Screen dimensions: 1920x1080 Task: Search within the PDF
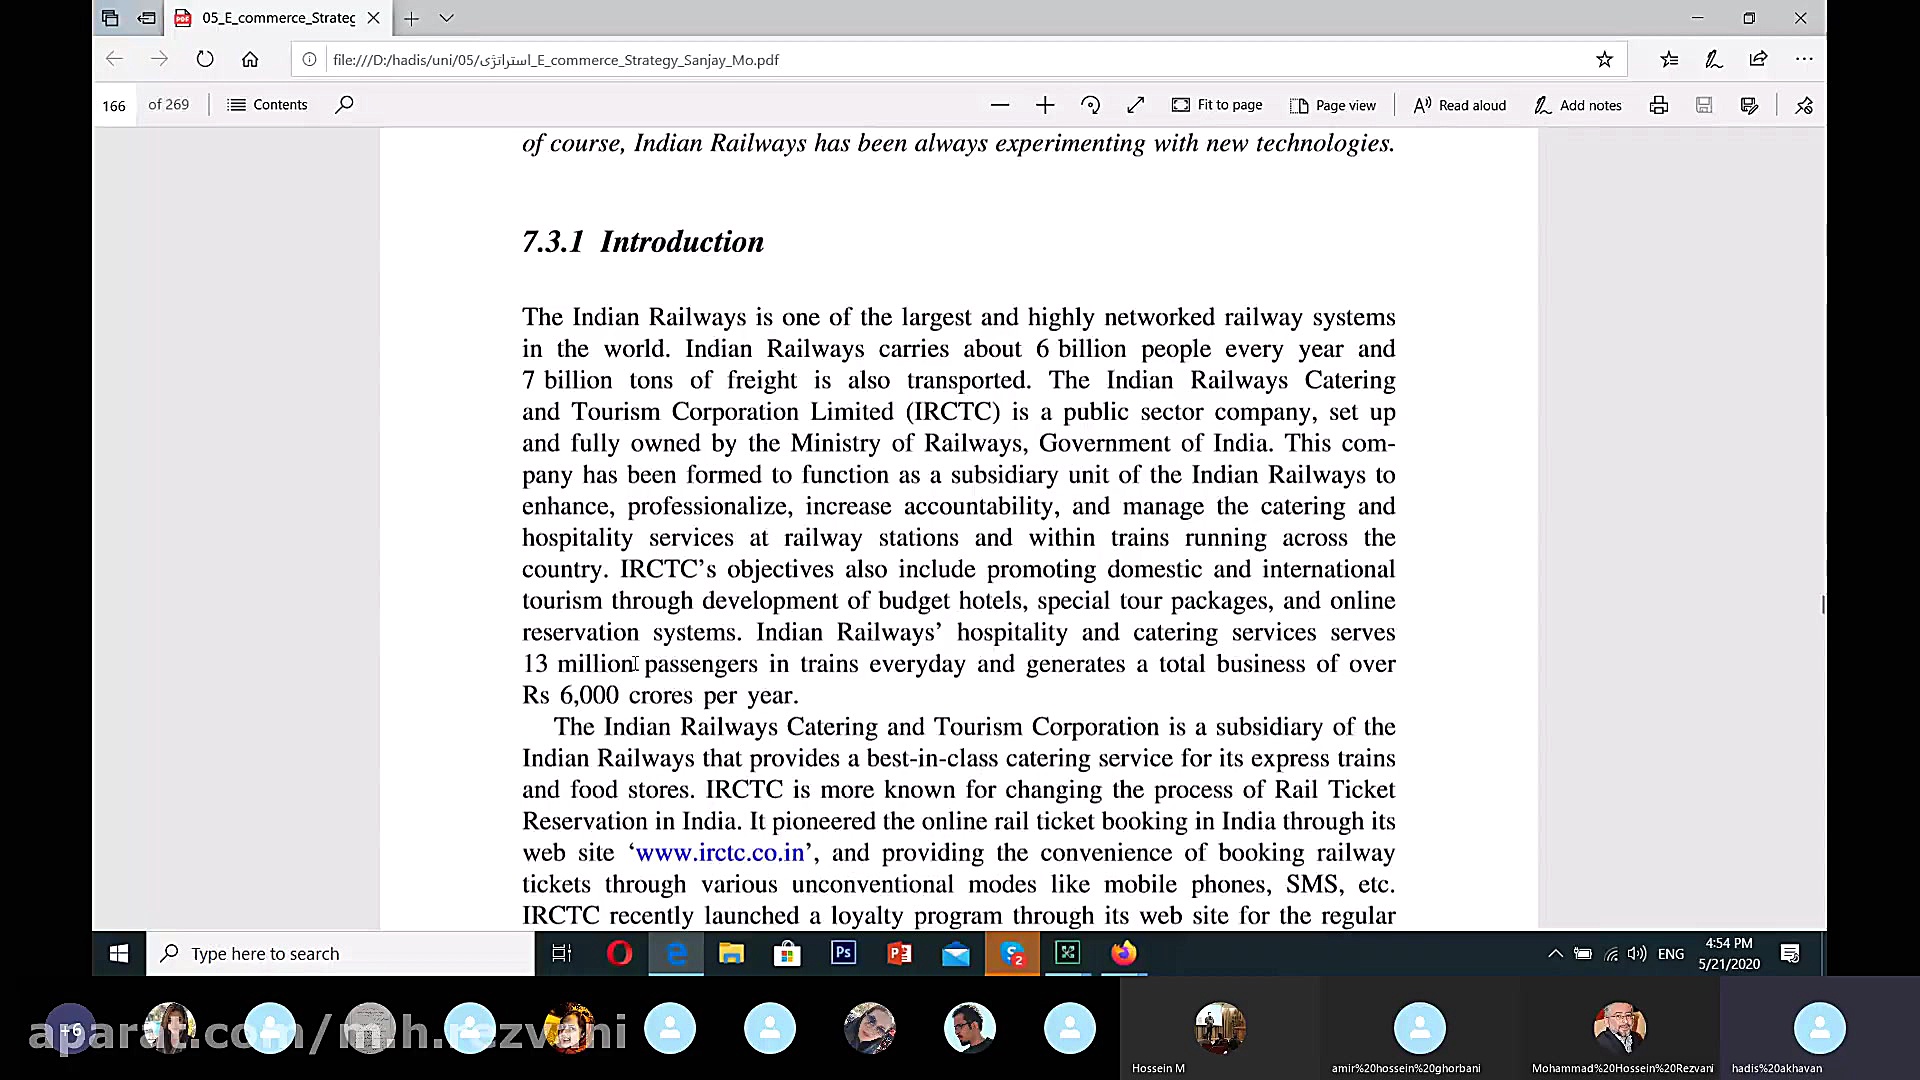pyautogui.click(x=344, y=105)
